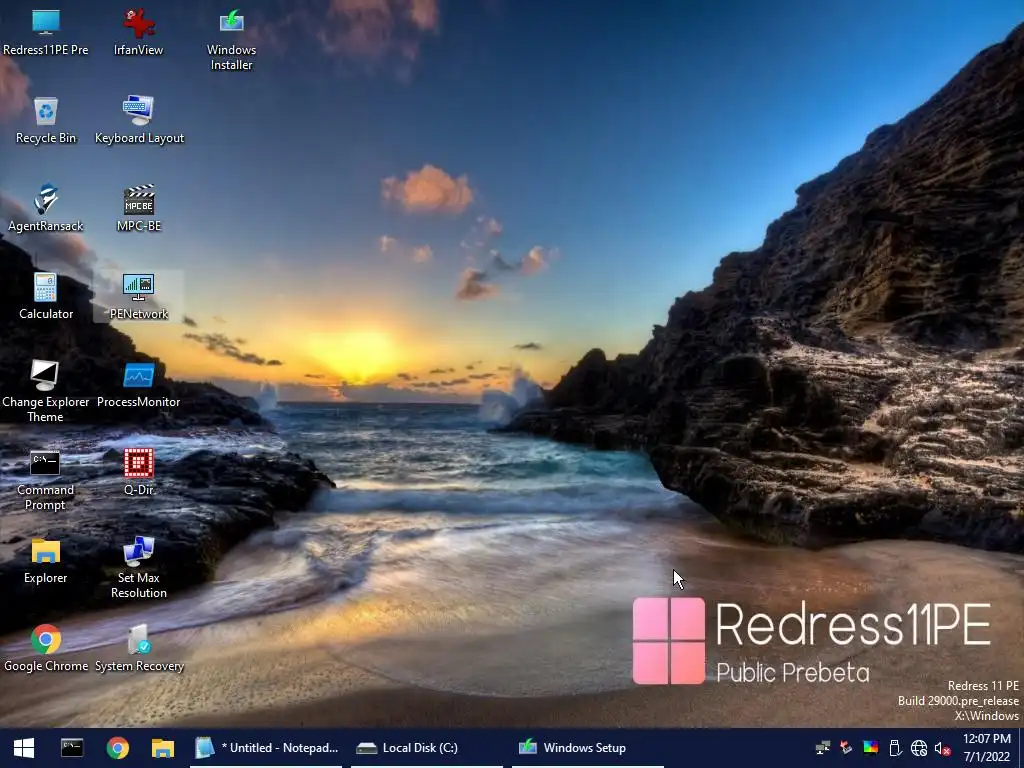This screenshot has width=1024, height=768.
Task: Select the Set Max Resolution icon
Action: coord(138,568)
